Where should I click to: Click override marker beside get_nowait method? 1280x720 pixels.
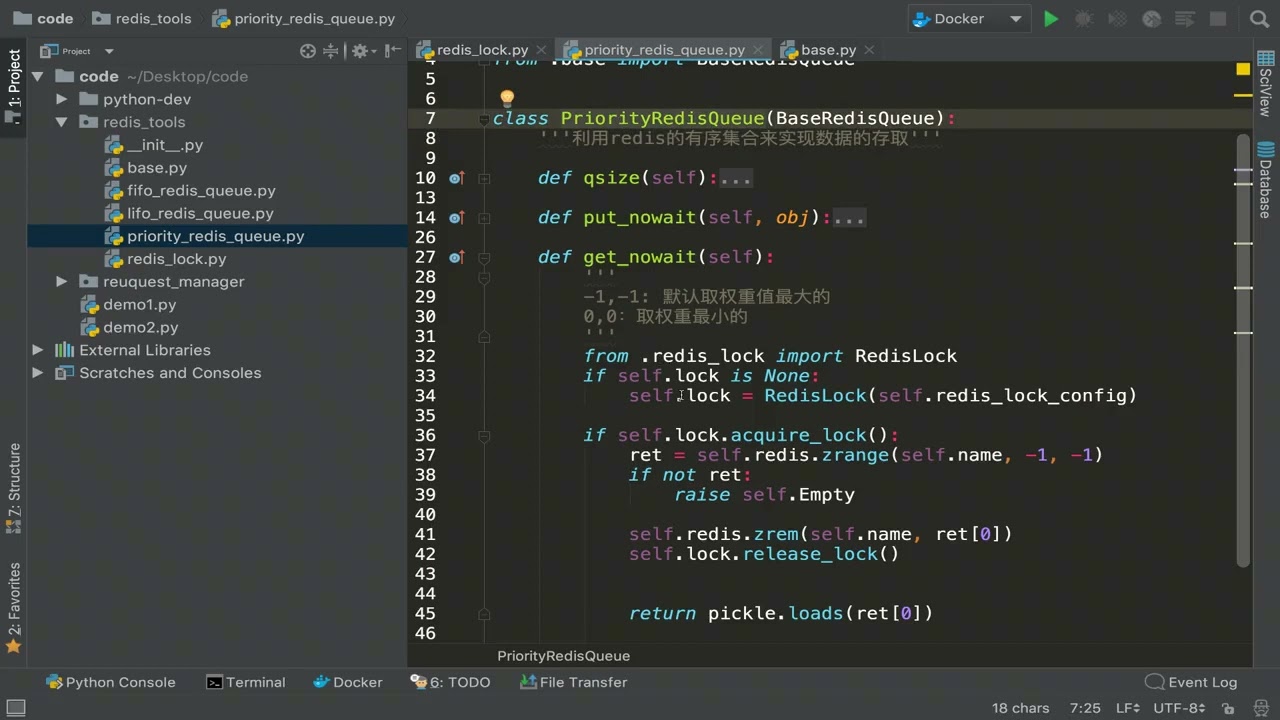click(456, 257)
